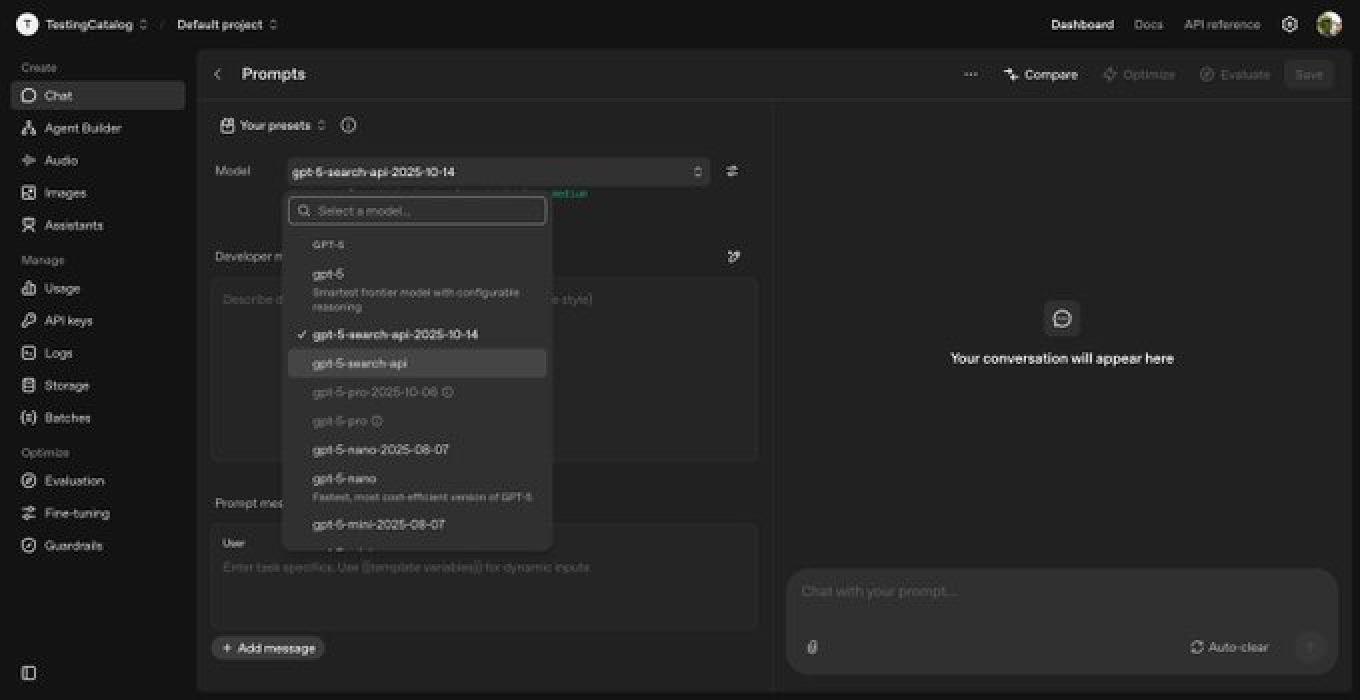Click the generate prompt wand icon
This screenshot has height=700, width=1360.
(734, 257)
